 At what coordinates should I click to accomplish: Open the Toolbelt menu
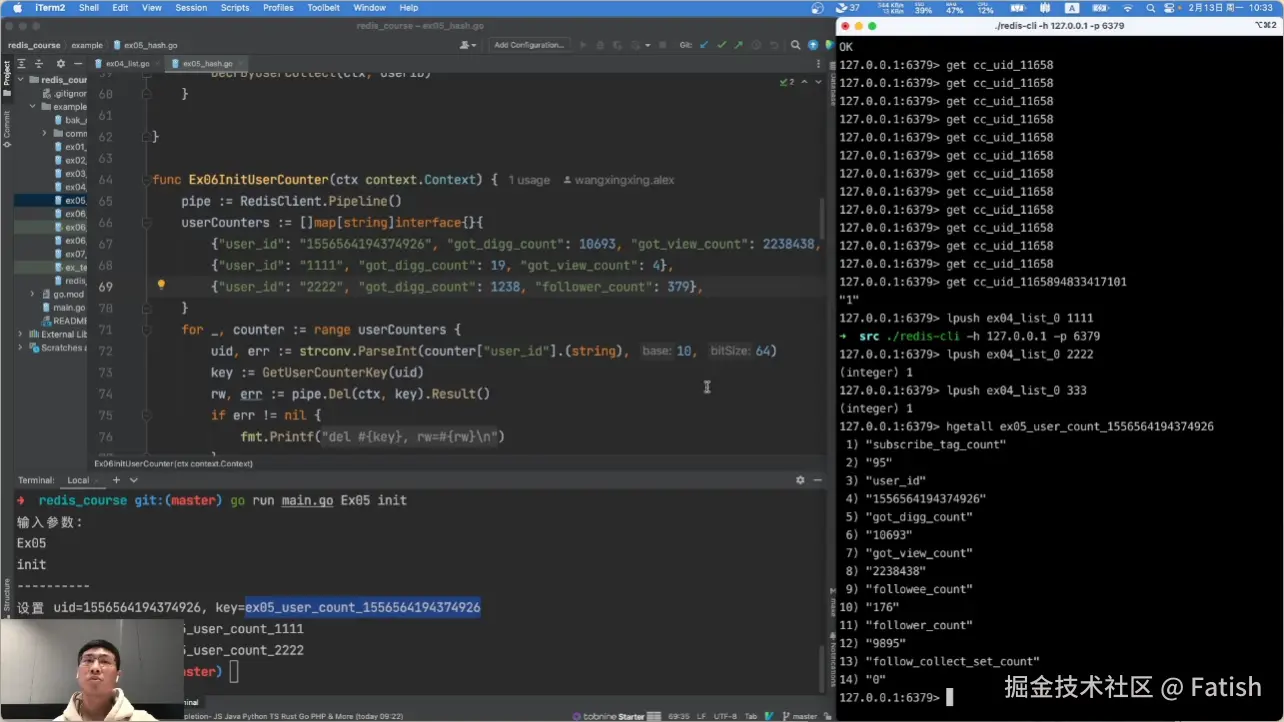(323, 7)
